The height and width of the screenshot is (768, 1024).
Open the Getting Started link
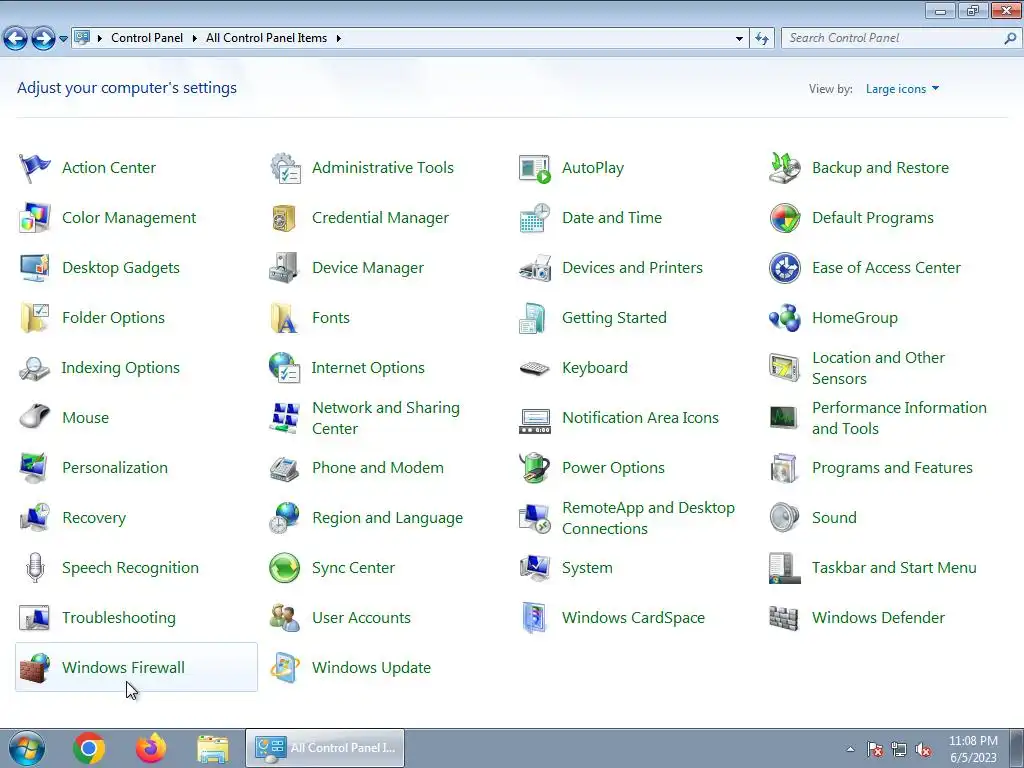coord(614,318)
